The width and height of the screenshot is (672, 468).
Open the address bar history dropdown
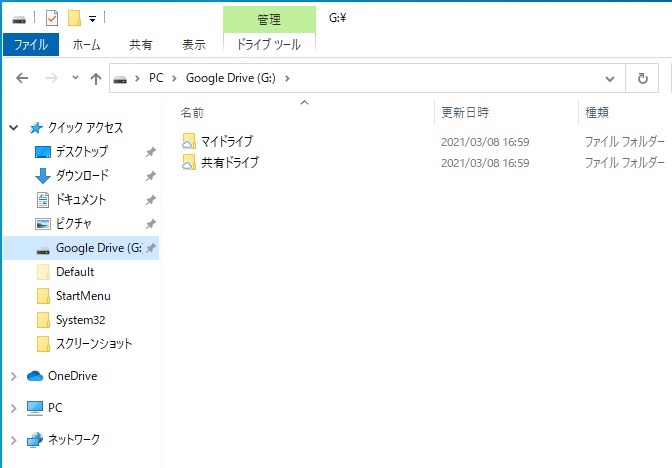point(610,78)
